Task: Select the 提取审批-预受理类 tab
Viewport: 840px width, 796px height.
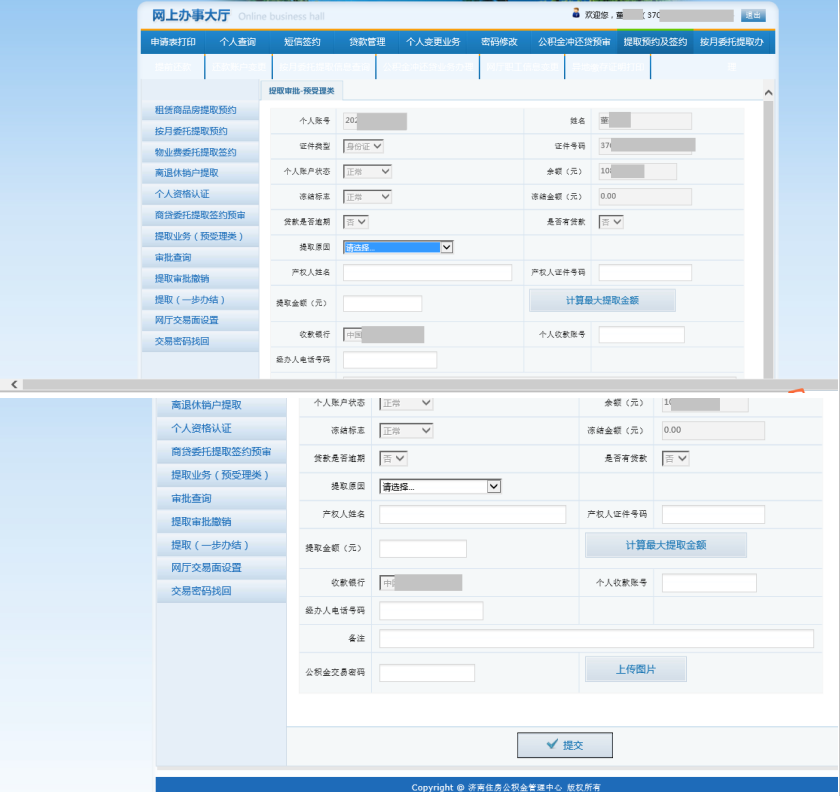Action: point(302,91)
